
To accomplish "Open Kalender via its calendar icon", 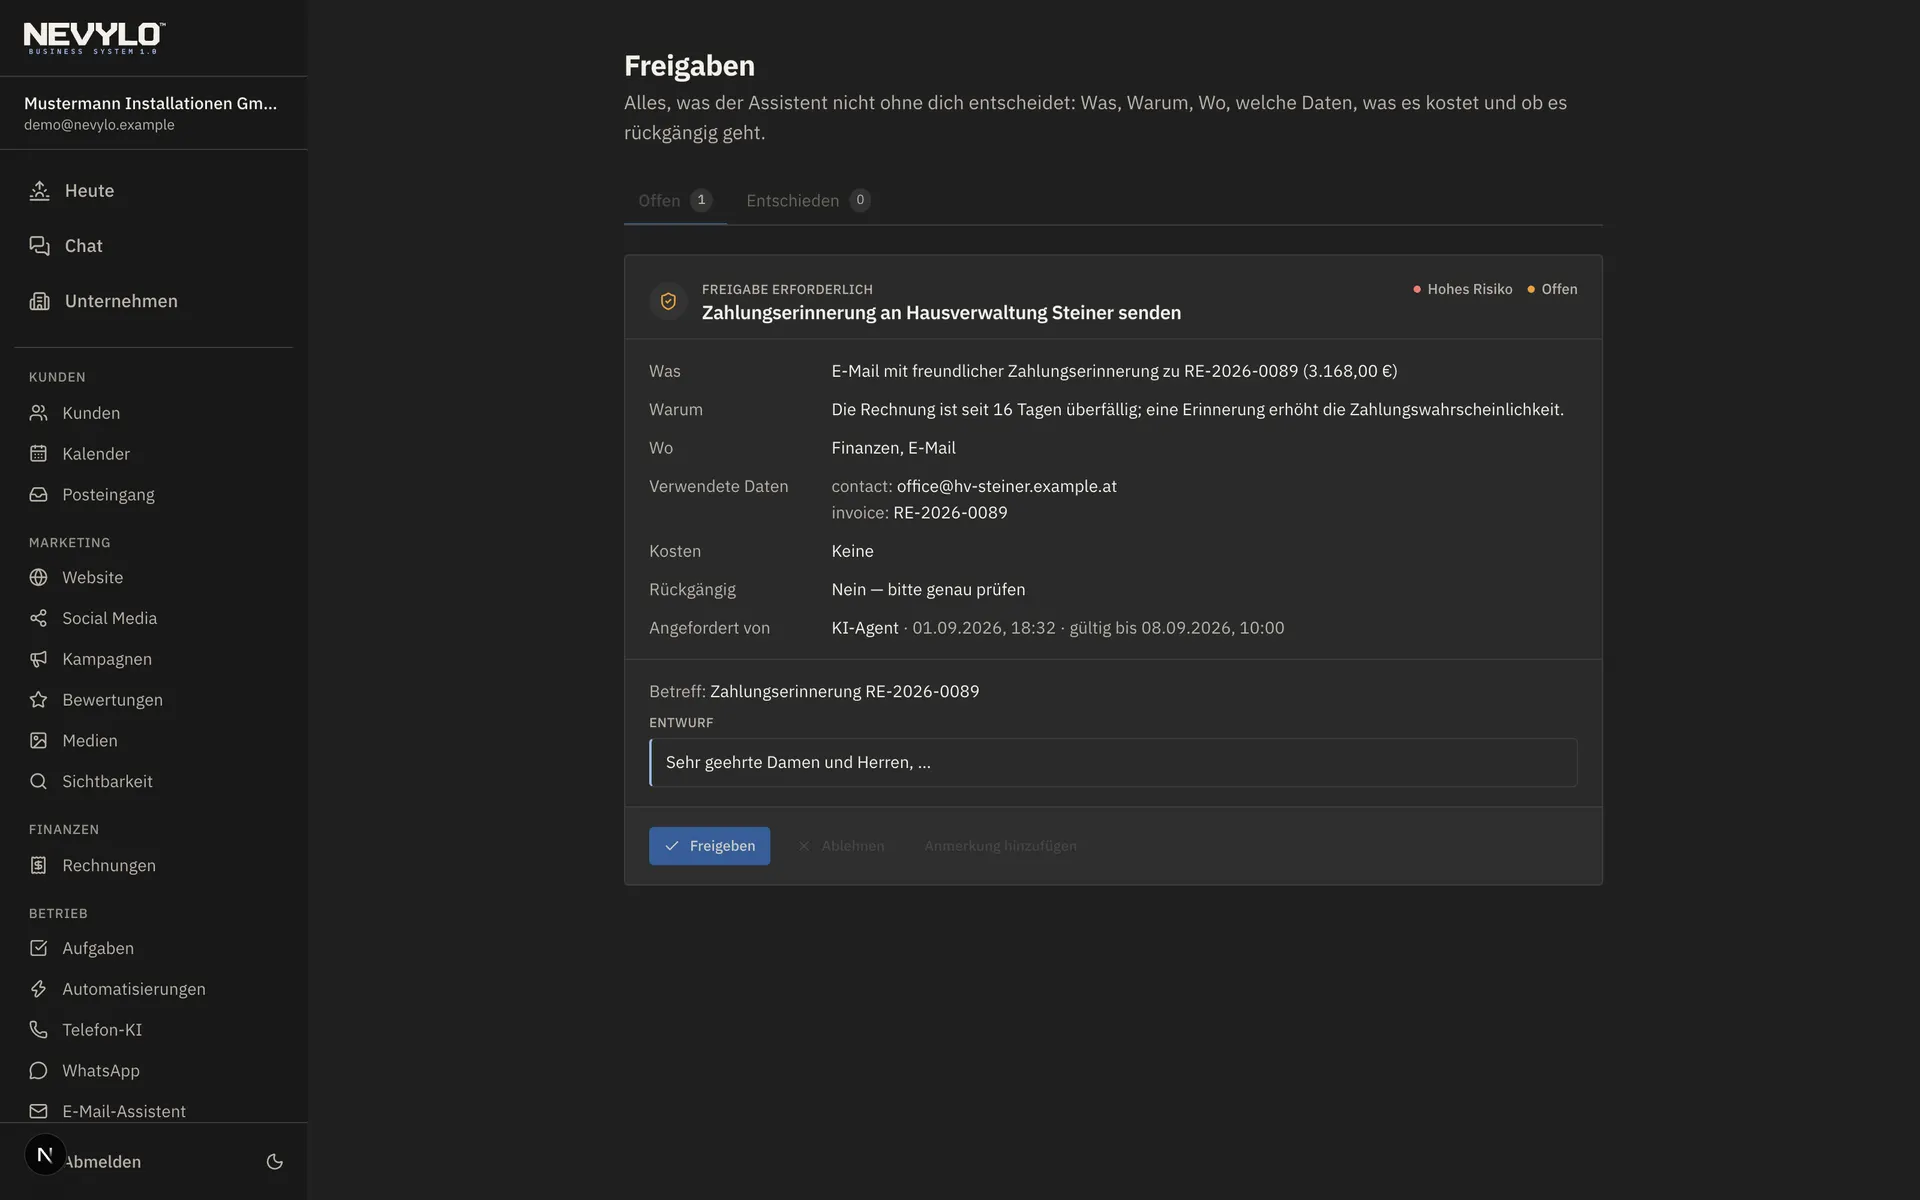I will (x=38, y=454).
